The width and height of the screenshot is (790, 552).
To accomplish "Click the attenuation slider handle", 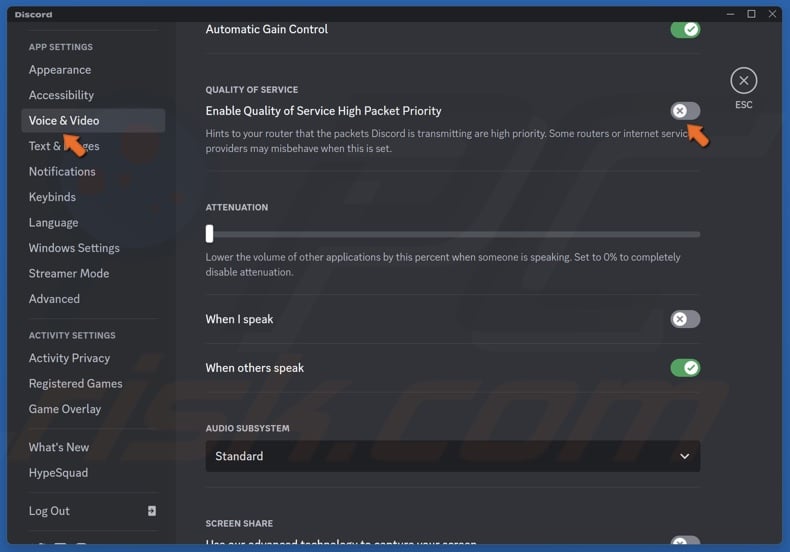I will pos(209,234).
